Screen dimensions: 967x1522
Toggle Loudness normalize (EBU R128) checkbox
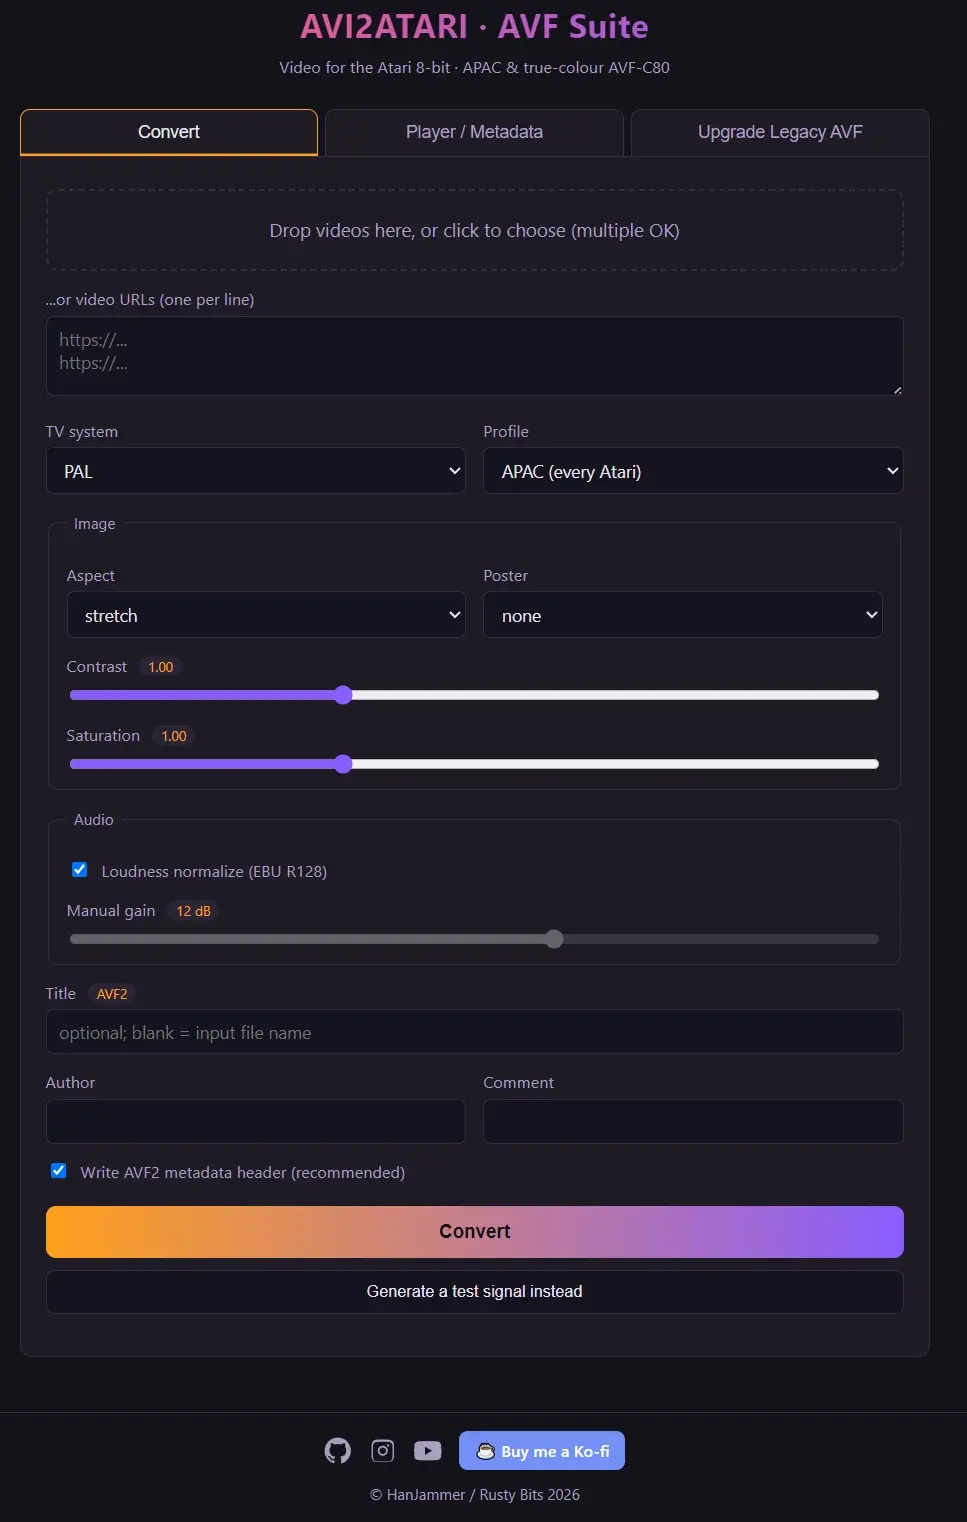click(x=80, y=870)
